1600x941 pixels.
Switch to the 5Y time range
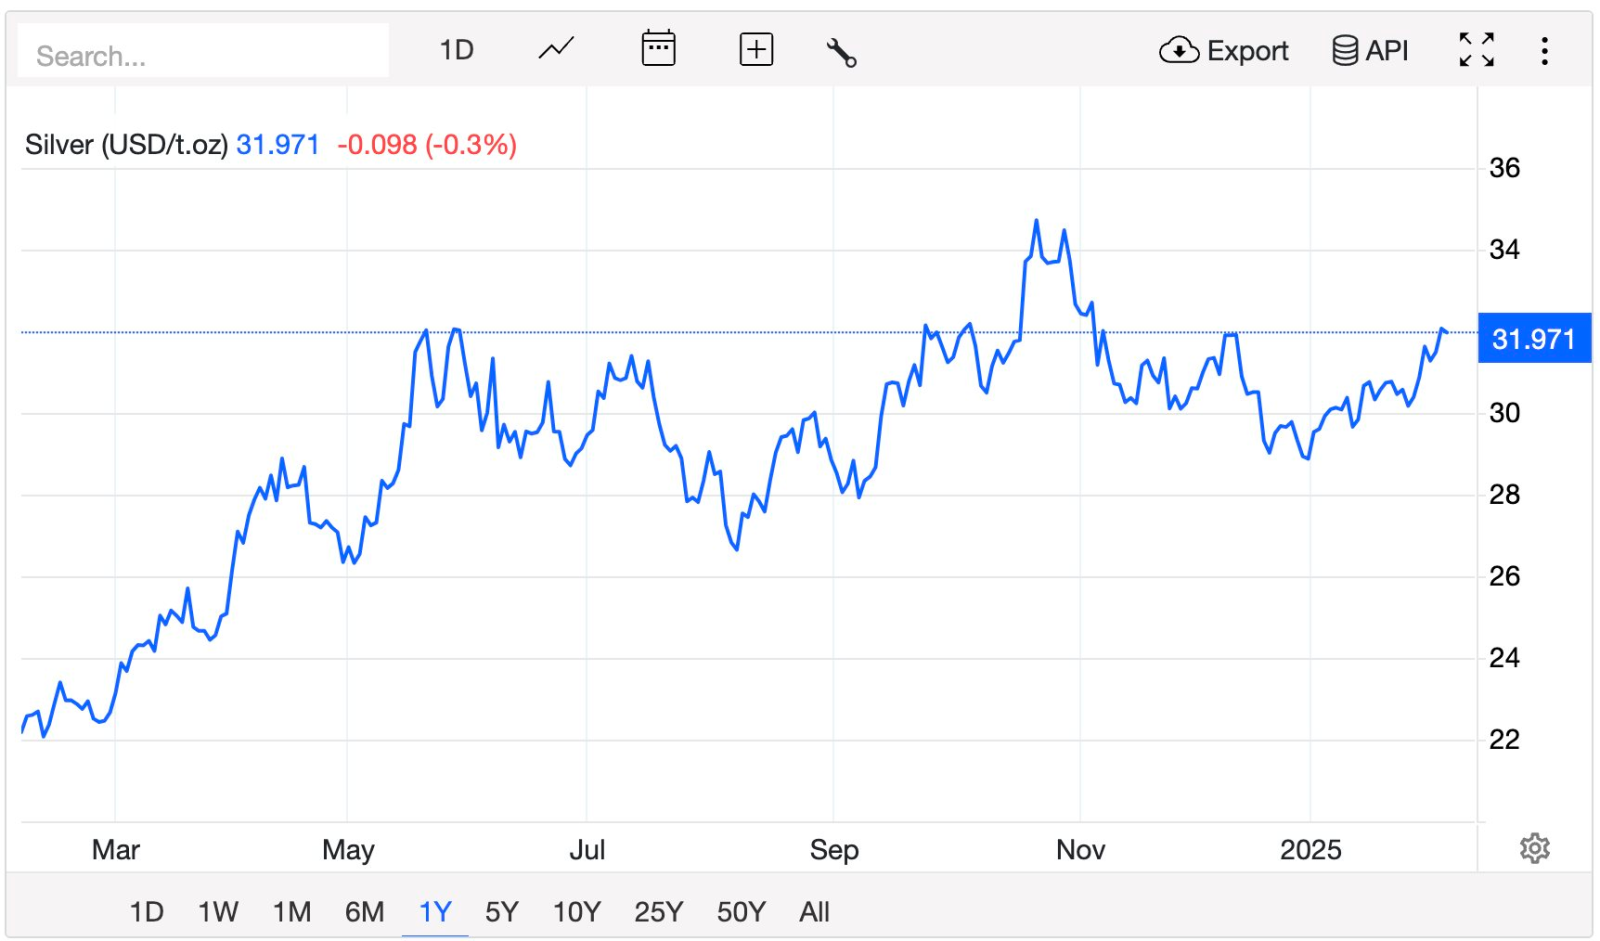click(502, 912)
